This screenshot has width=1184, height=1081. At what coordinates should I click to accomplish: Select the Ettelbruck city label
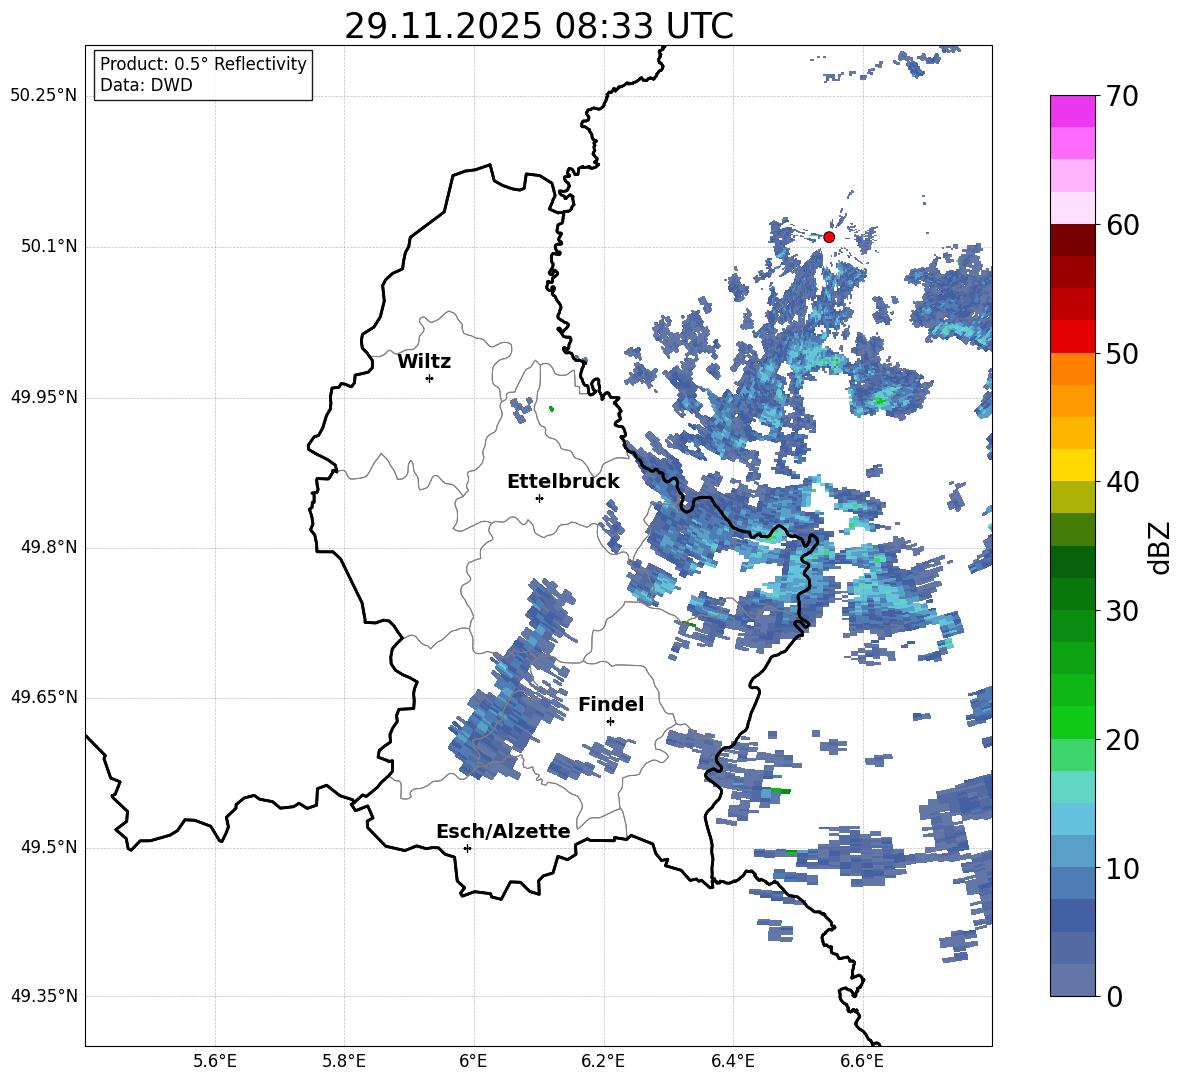563,482
